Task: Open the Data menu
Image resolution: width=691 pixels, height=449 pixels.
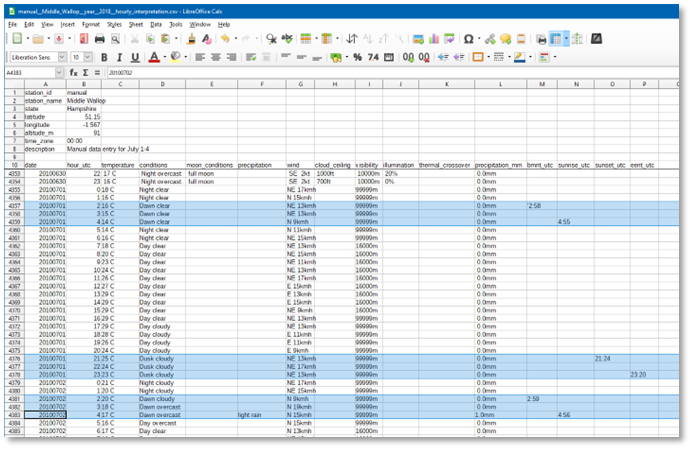Action: pyautogui.click(x=156, y=23)
